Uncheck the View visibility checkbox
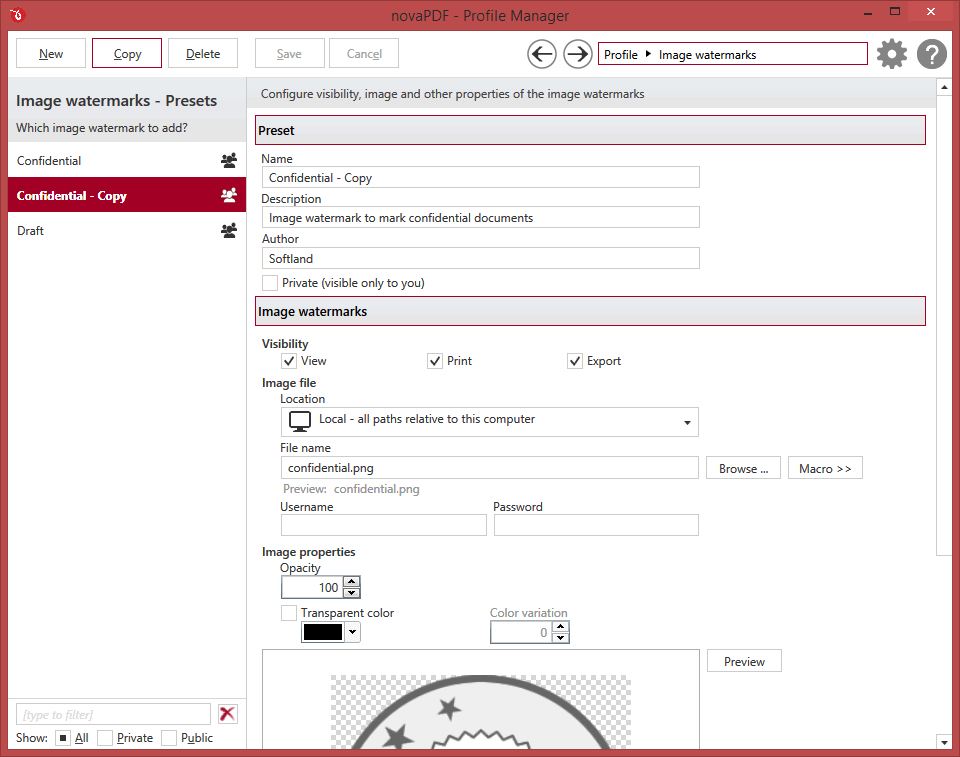 click(x=289, y=361)
